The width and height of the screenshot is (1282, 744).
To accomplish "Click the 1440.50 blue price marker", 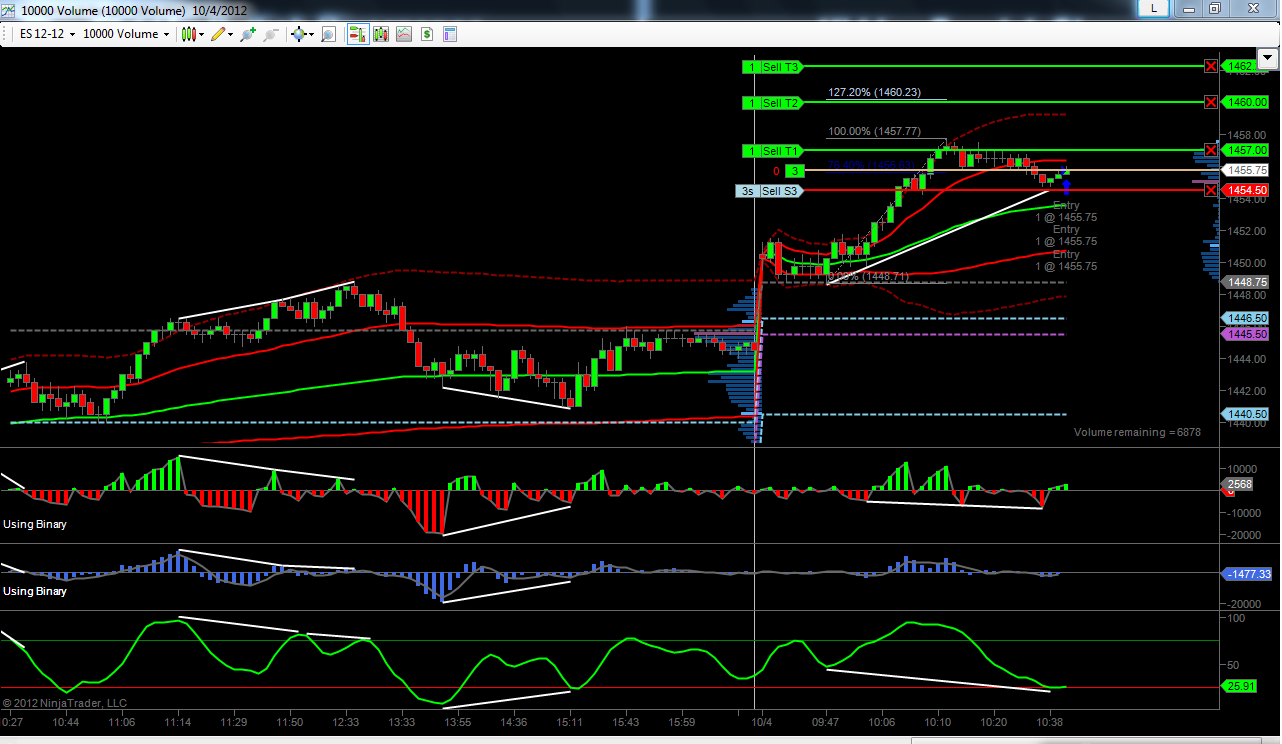I will [1247, 414].
